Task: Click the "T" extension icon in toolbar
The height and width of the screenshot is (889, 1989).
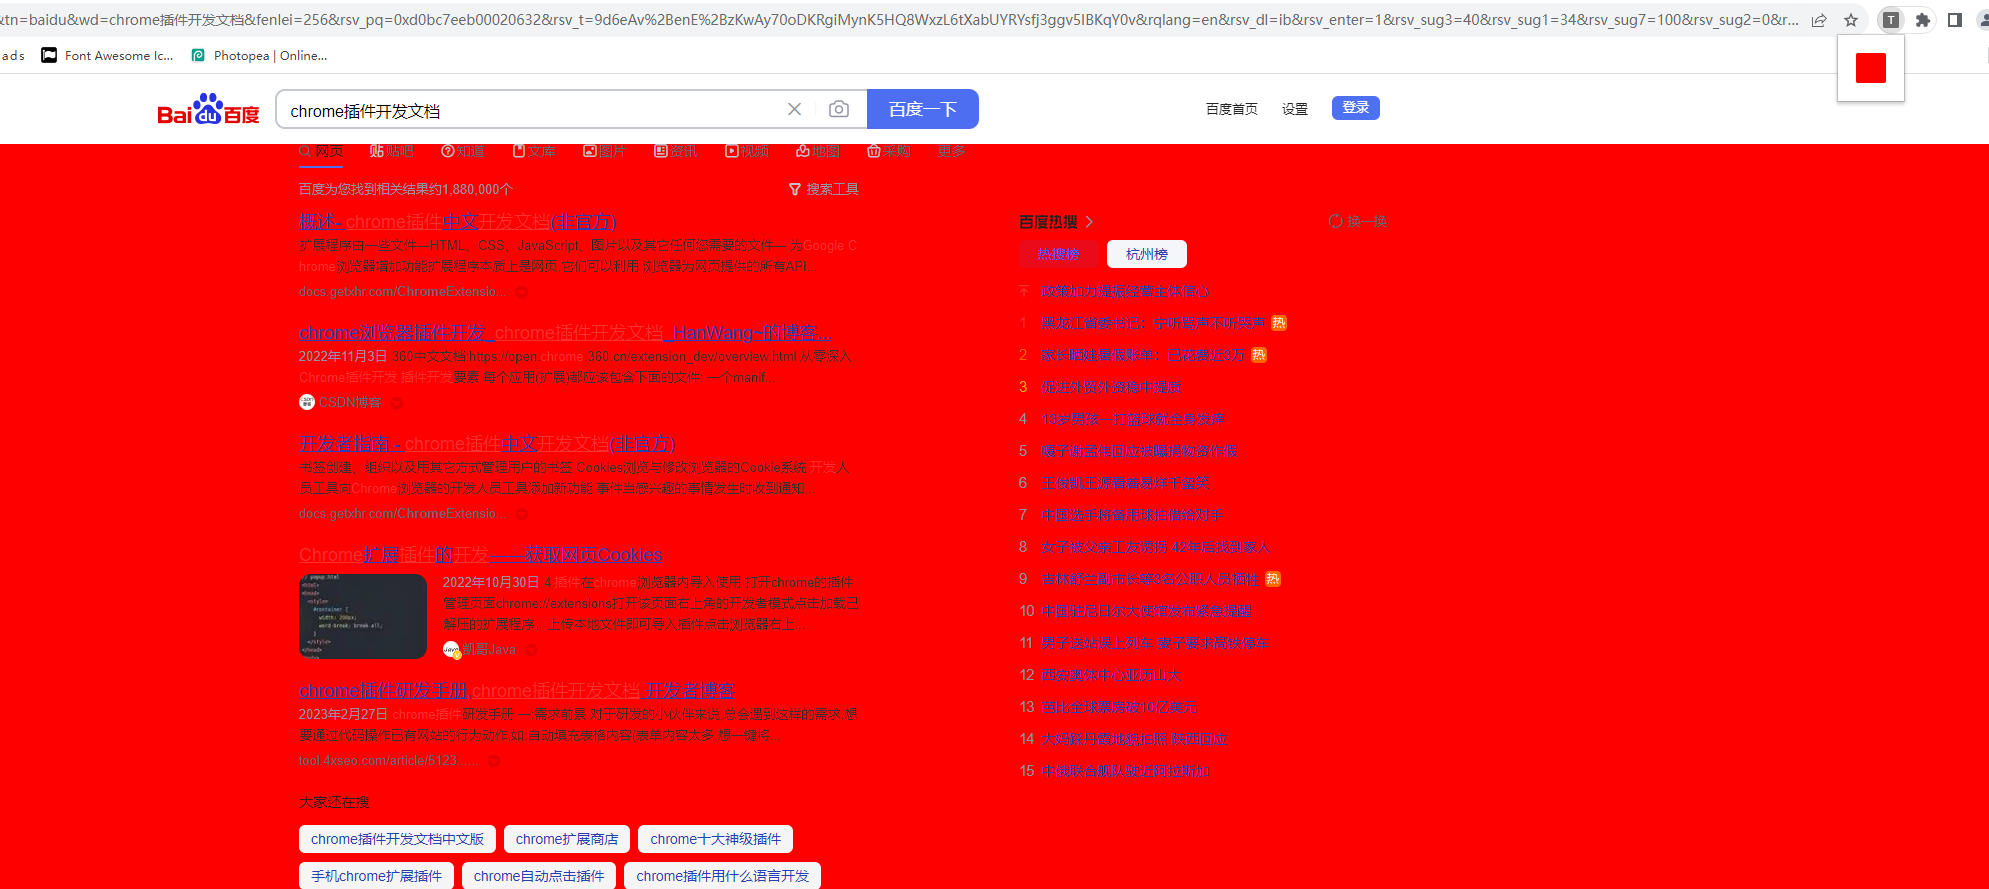Action: [1890, 20]
